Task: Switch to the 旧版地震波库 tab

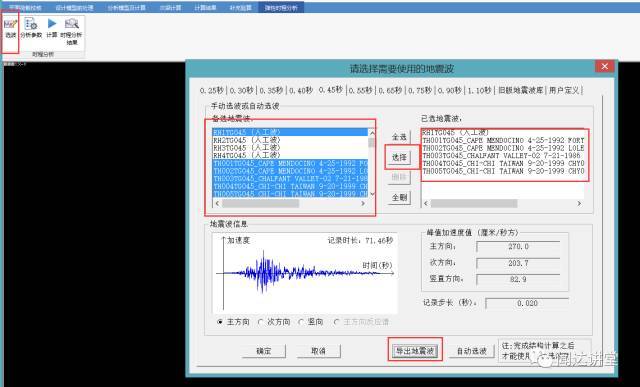Action: (x=520, y=90)
